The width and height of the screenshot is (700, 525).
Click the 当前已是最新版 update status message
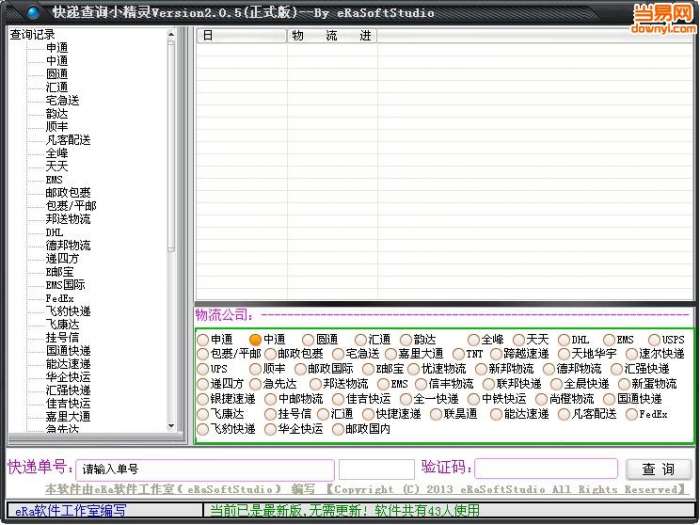click(x=345, y=510)
